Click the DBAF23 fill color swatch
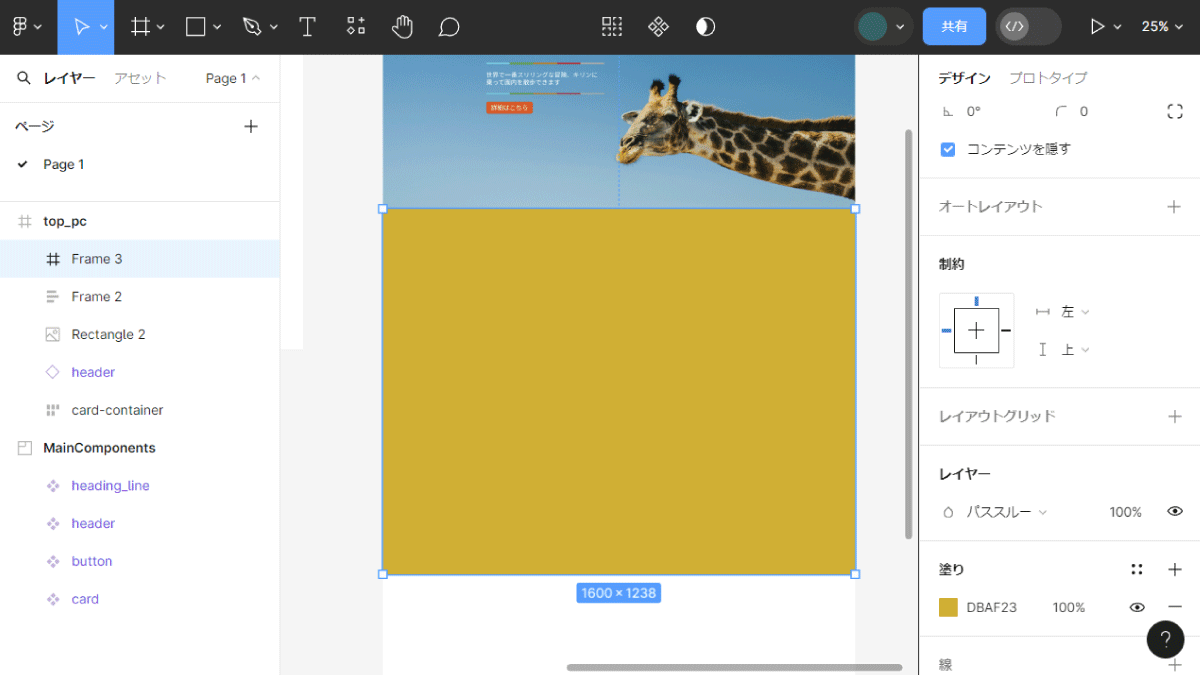 (948, 607)
